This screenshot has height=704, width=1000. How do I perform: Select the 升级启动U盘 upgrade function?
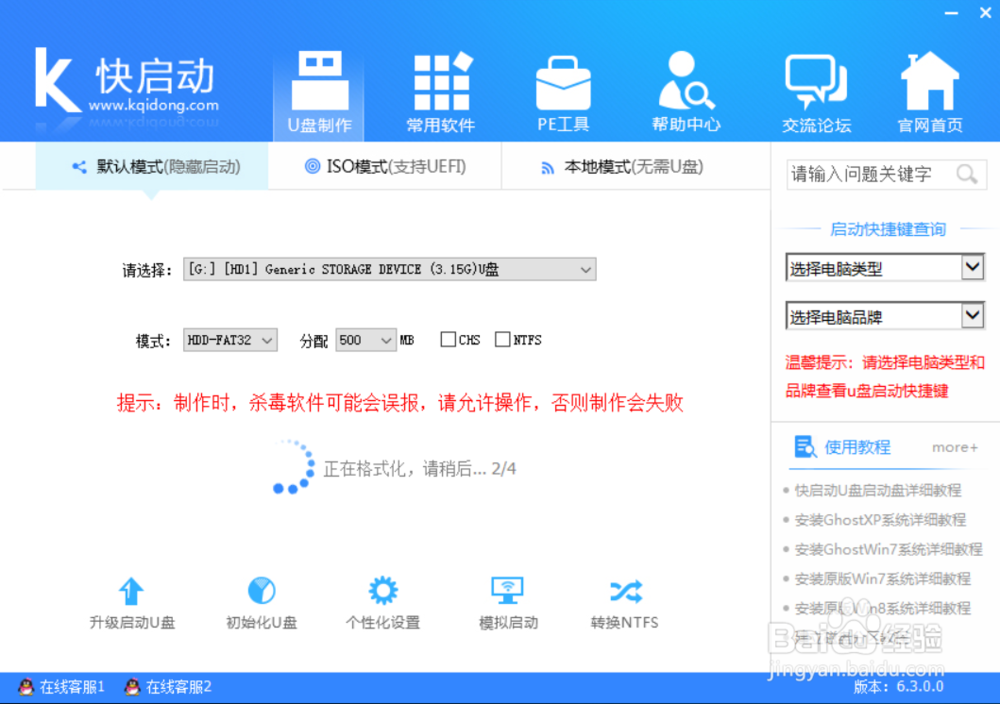coord(131,600)
